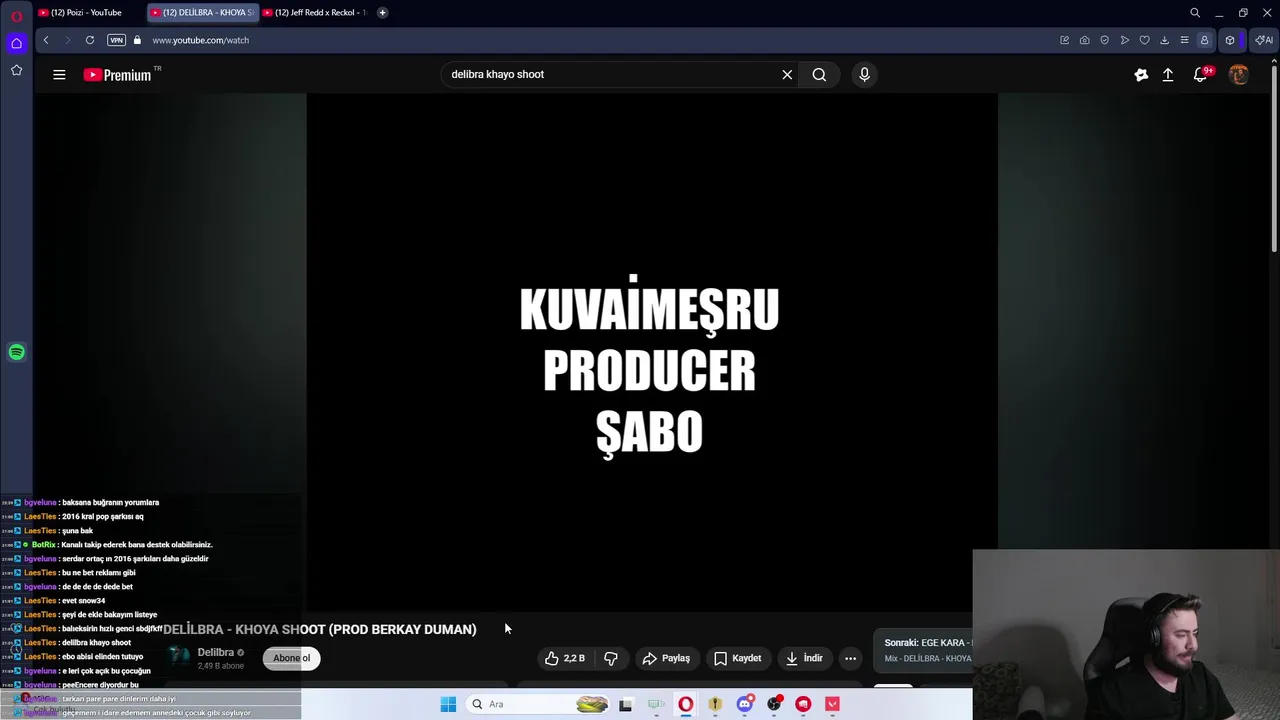Image resolution: width=1280 pixels, height=720 pixels.
Task: Toggle the Opera VPN badge
Action: tap(116, 40)
